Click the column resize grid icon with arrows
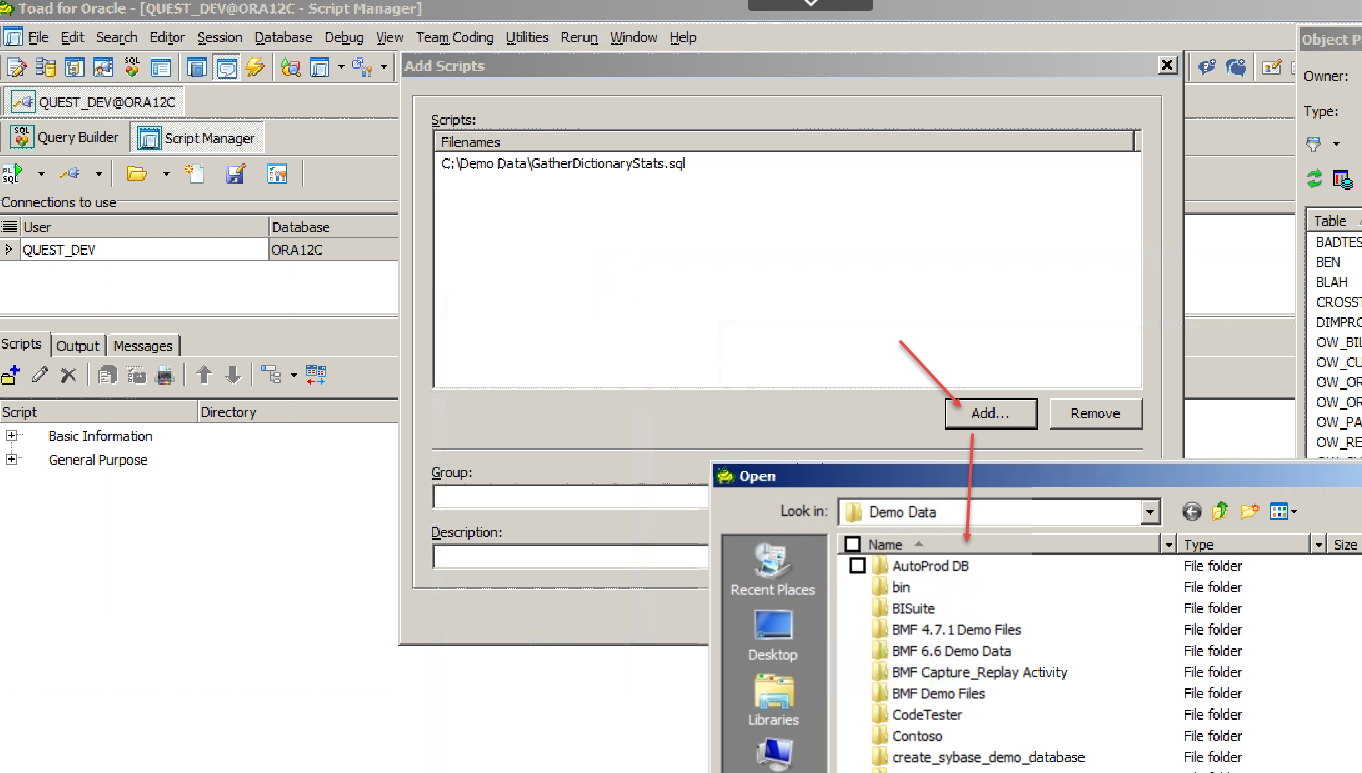Viewport: 1362px width, 773px height. pyautogui.click(x=316, y=375)
